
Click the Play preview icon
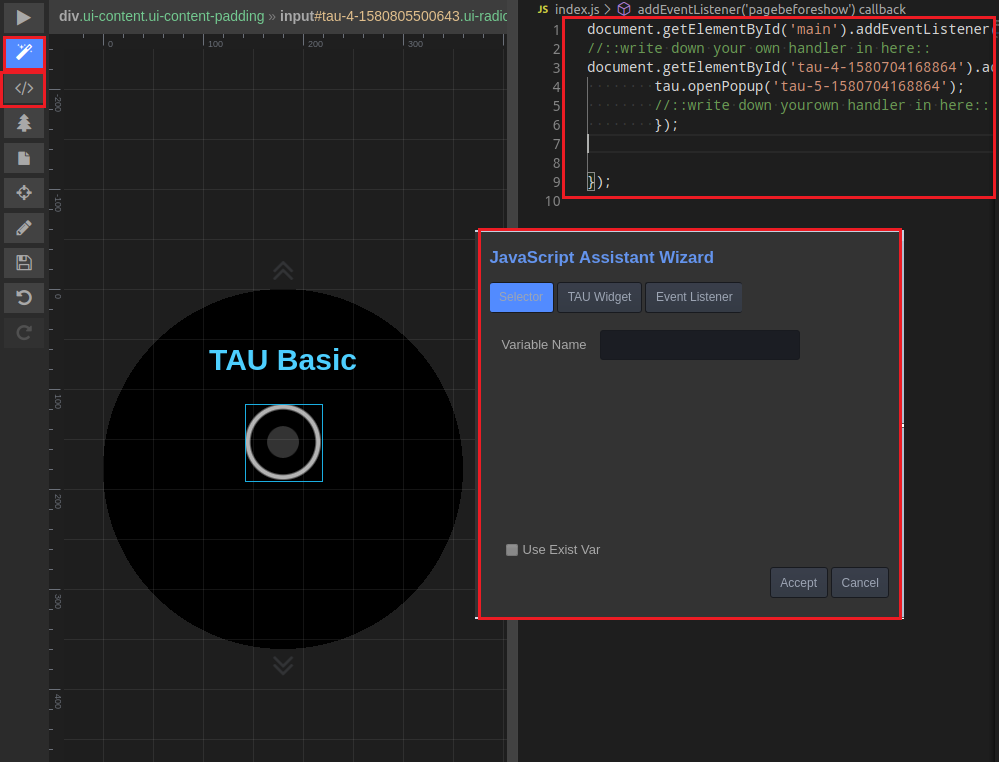tap(24, 17)
